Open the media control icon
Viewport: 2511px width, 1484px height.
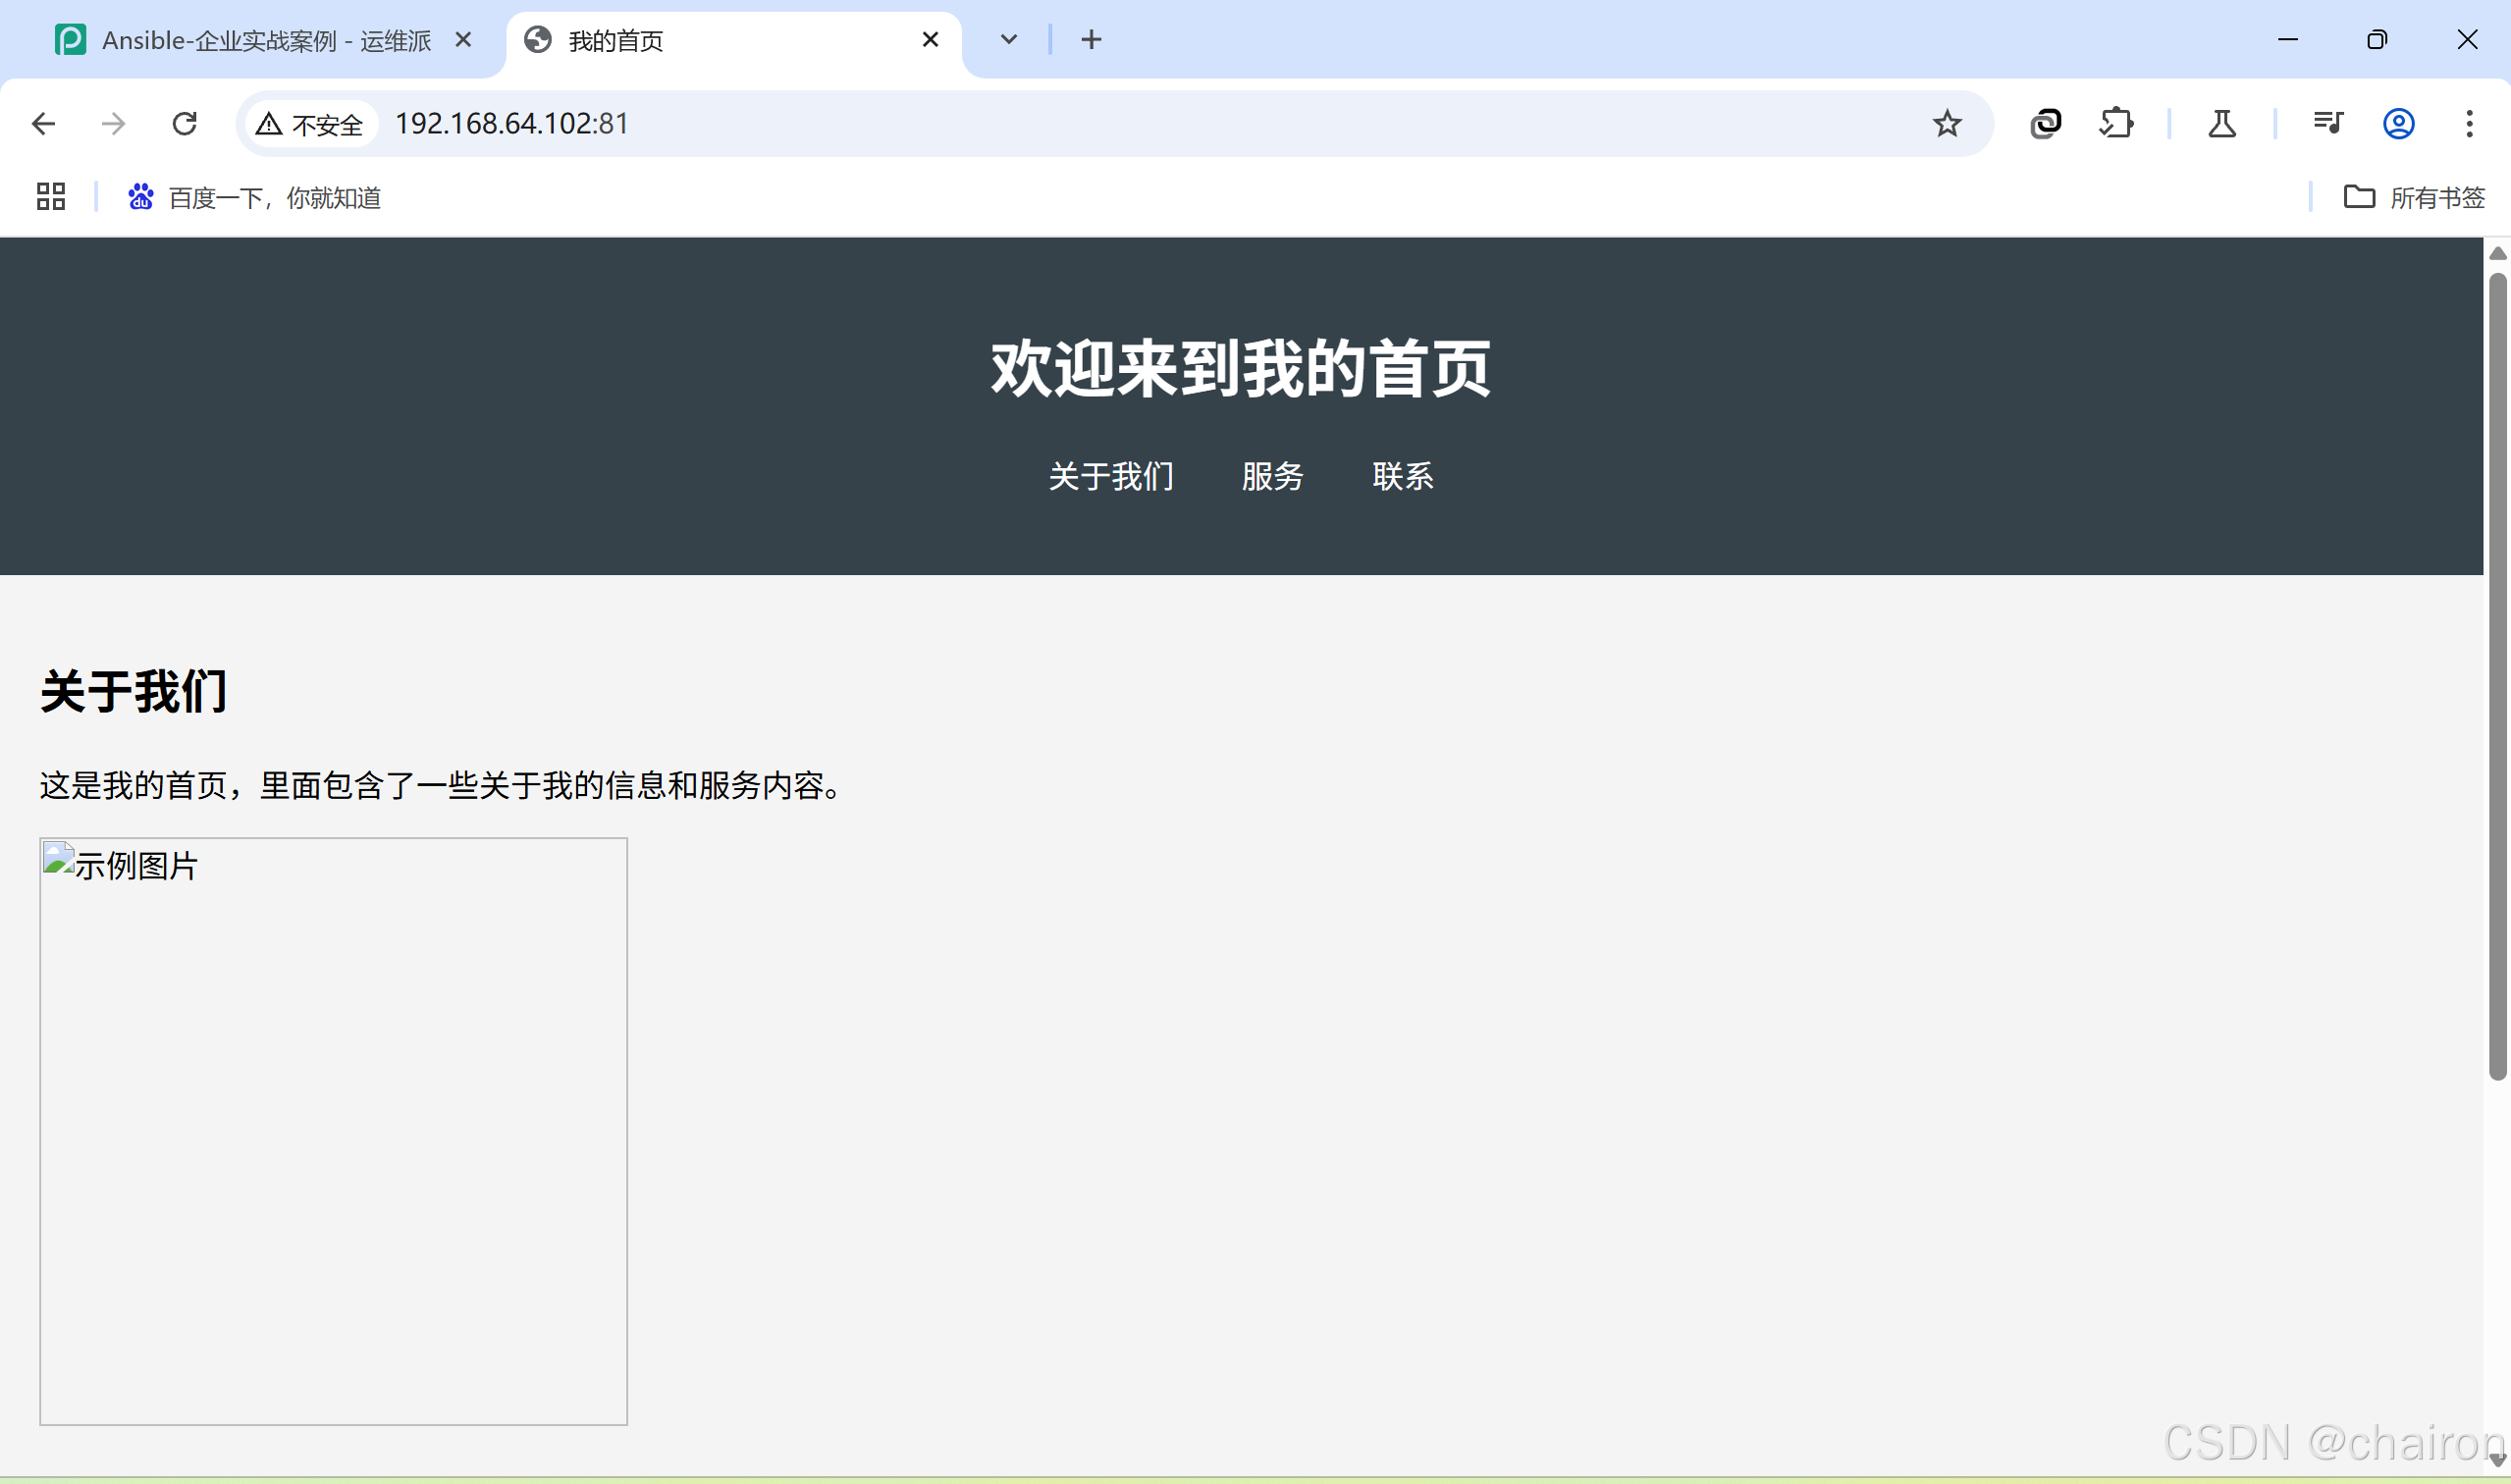2327,124
